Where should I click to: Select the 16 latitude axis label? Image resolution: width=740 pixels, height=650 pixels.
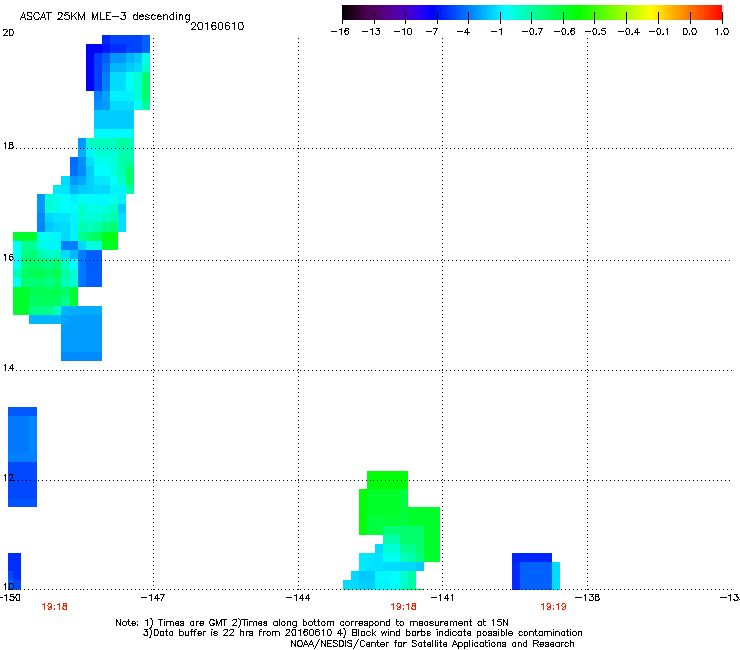click(x=8, y=257)
